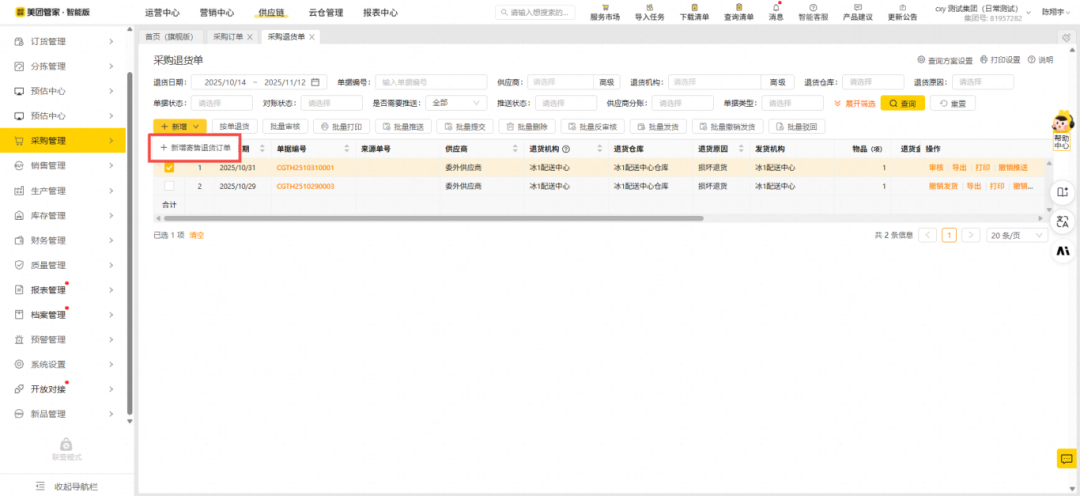Expand more filters with 展开筛选
This screenshot has height=496, width=1080.
coord(854,103)
